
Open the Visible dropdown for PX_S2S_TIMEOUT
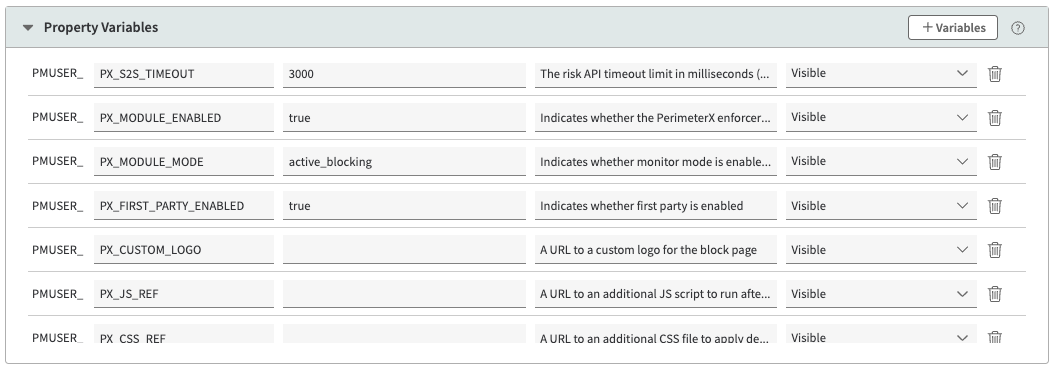coord(881,74)
